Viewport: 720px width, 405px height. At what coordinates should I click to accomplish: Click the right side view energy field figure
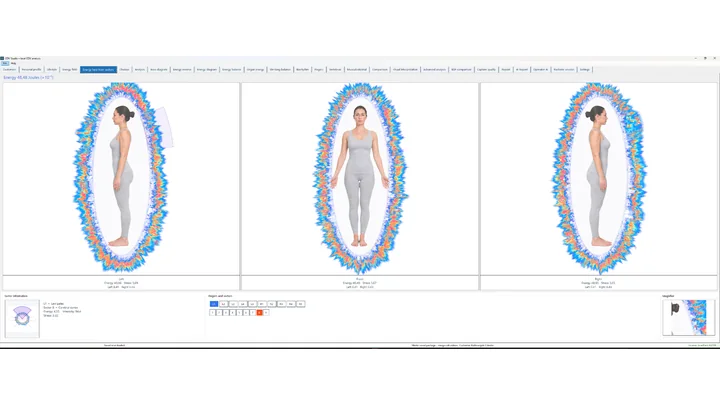pyautogui.click(x=599, y=179)
